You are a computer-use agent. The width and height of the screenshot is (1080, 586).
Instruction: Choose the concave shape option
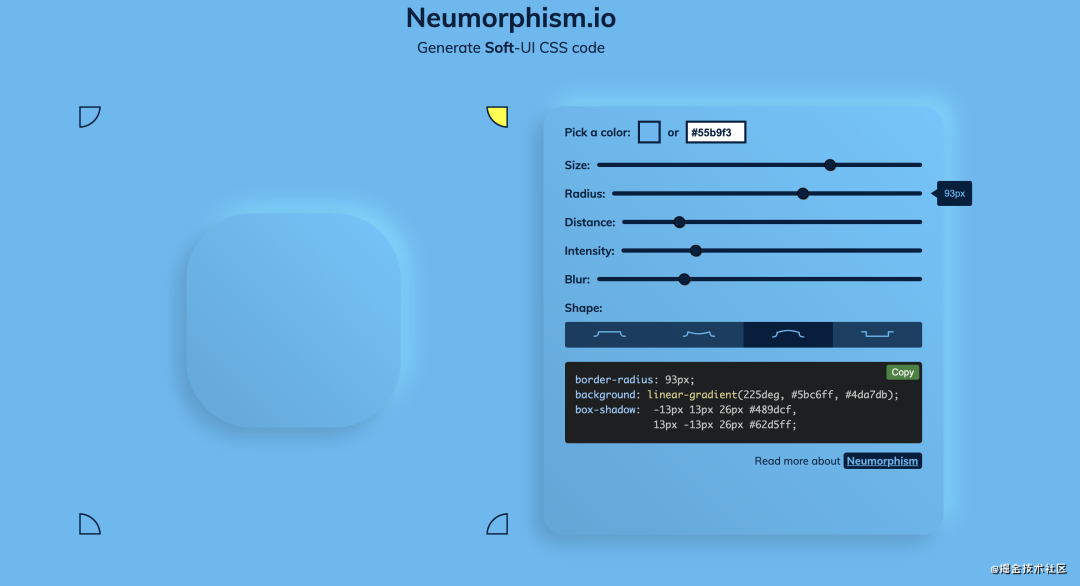[x=698, y=335]
